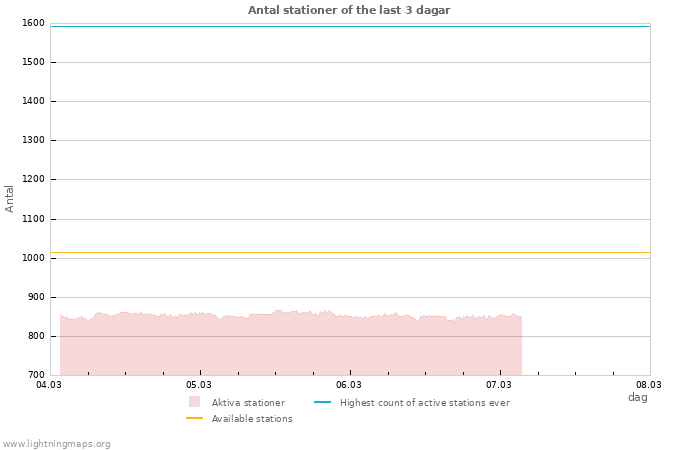Click the 04.03 date tick label

point(49,384)
